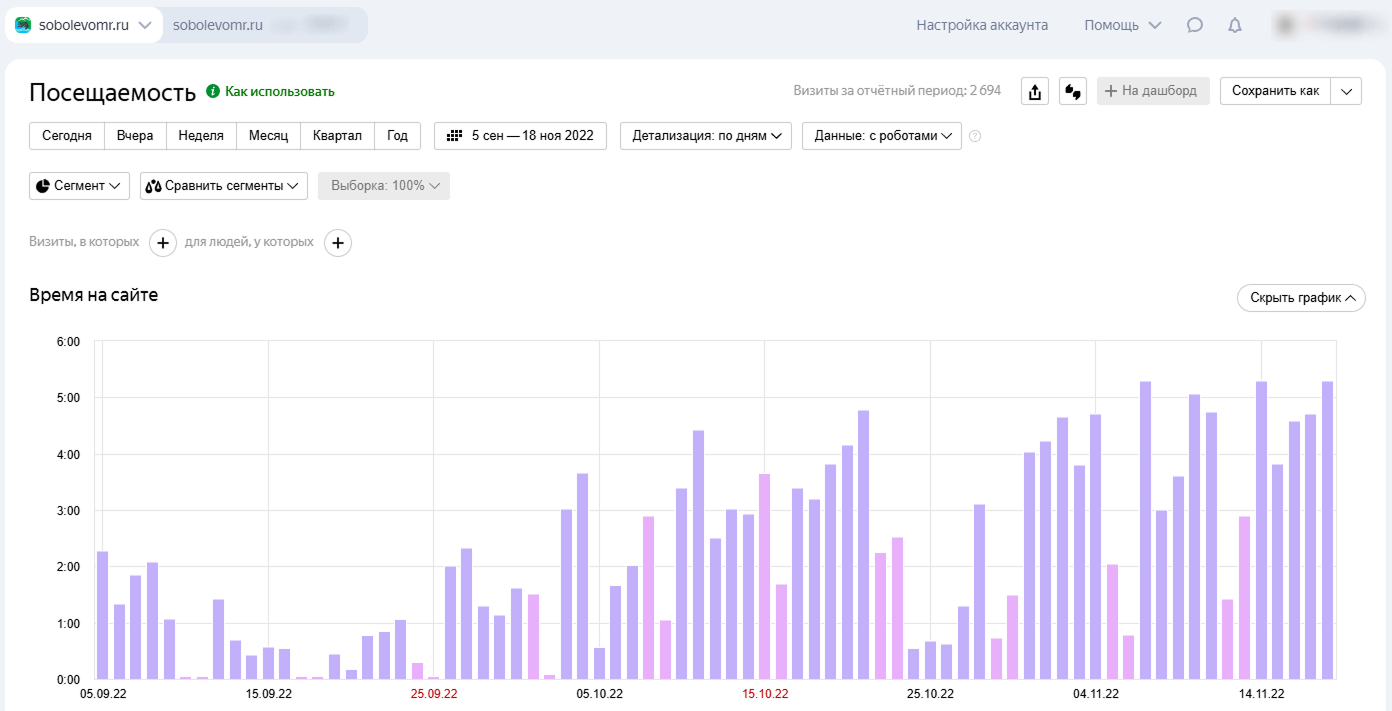
Task: Open the chat messages icon
Action: (x=1195, y=26)
